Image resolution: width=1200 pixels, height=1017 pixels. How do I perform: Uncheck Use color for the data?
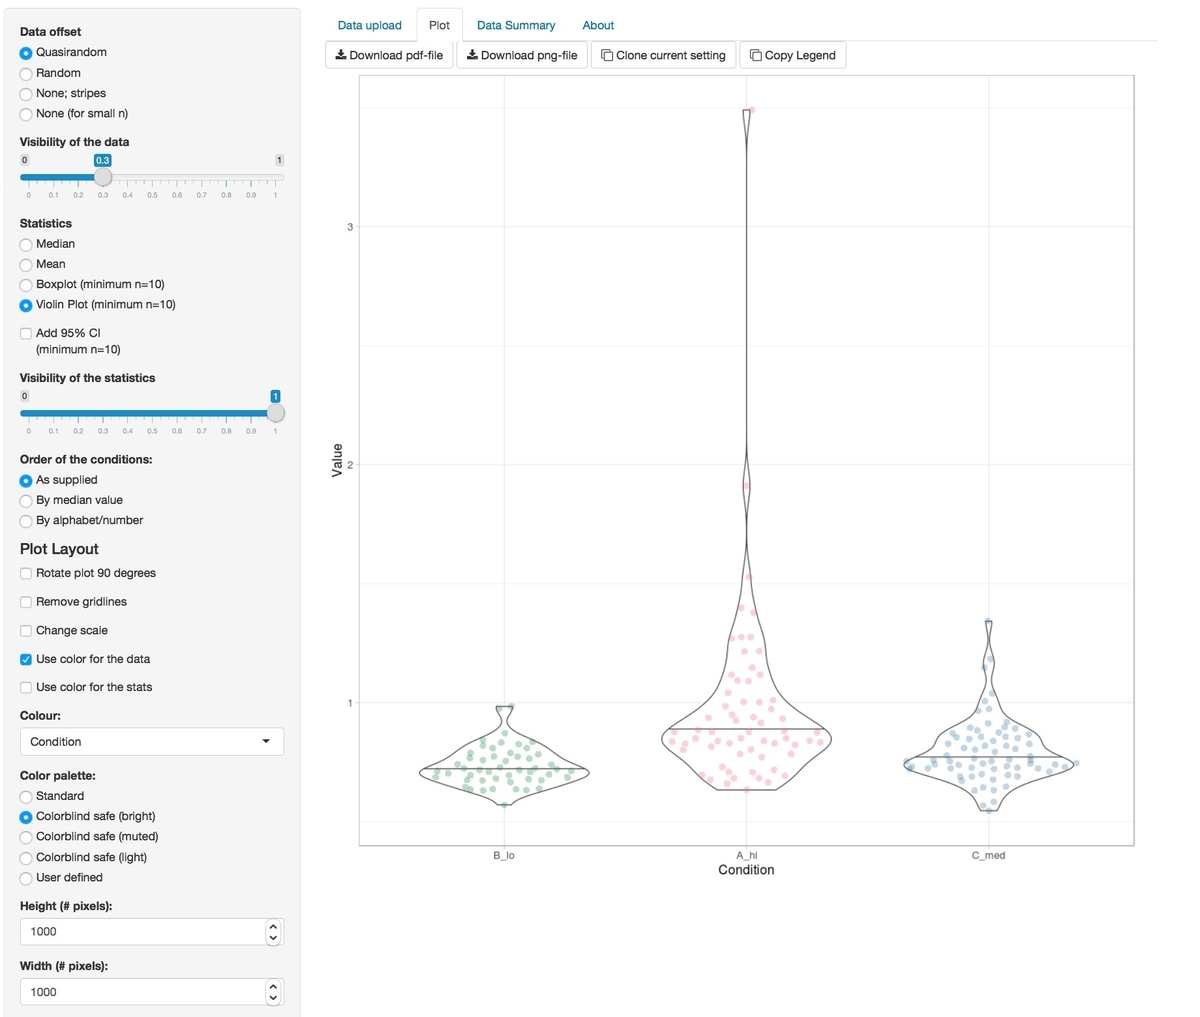tap(26, 660)
